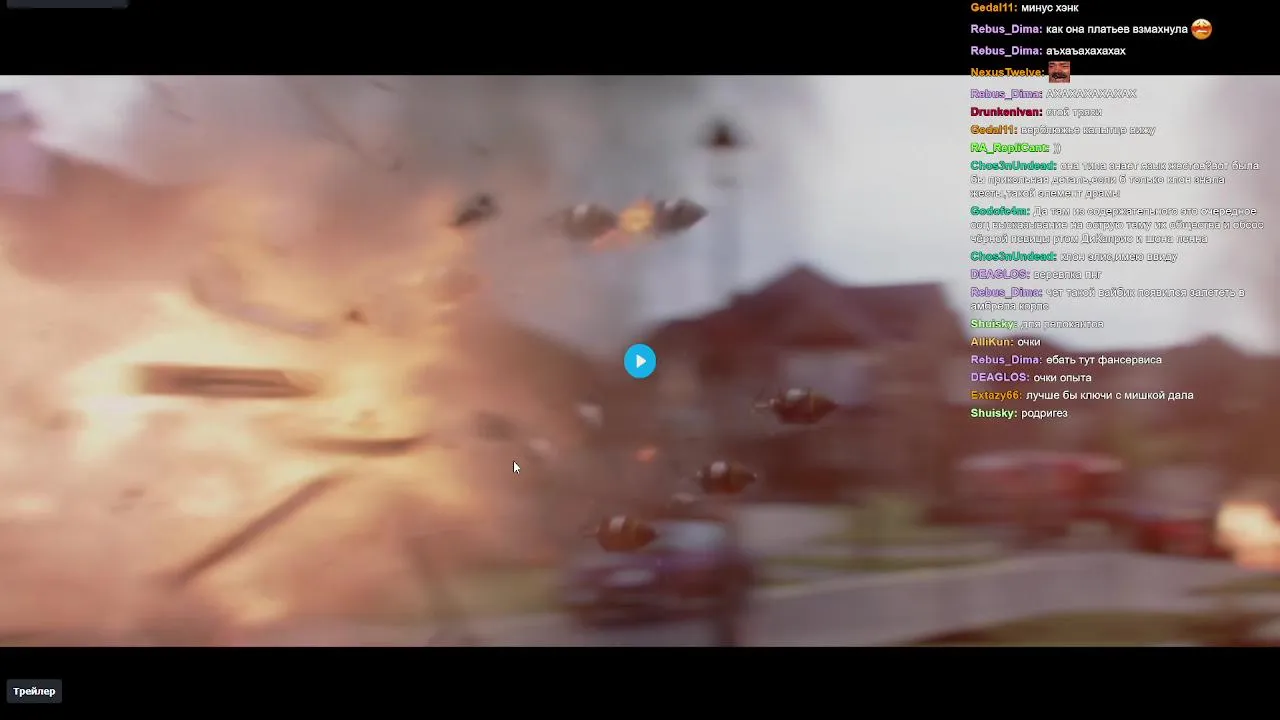The height and width of the screenshot is (720, 1280).
Task: Open RA_RepliCant's username in chat
Action: [x=1008, y=148]
